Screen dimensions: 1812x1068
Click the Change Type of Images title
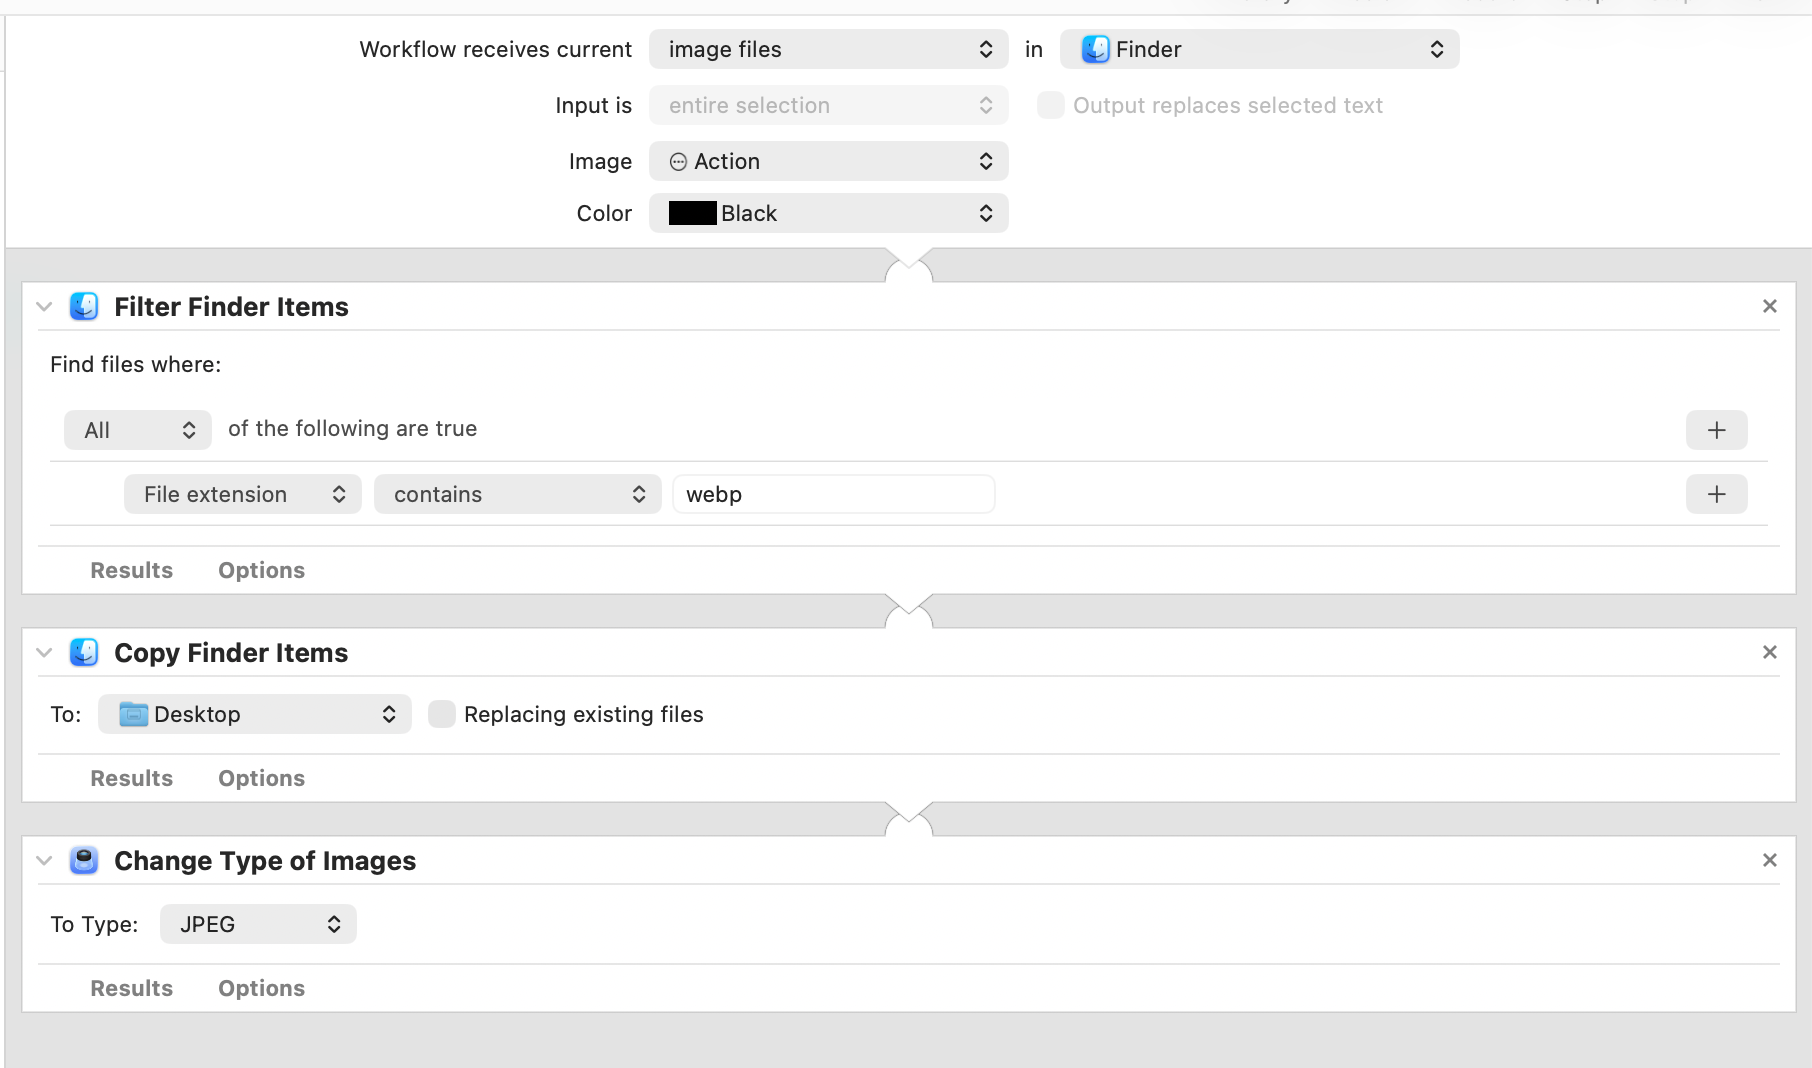coord(265,860)
